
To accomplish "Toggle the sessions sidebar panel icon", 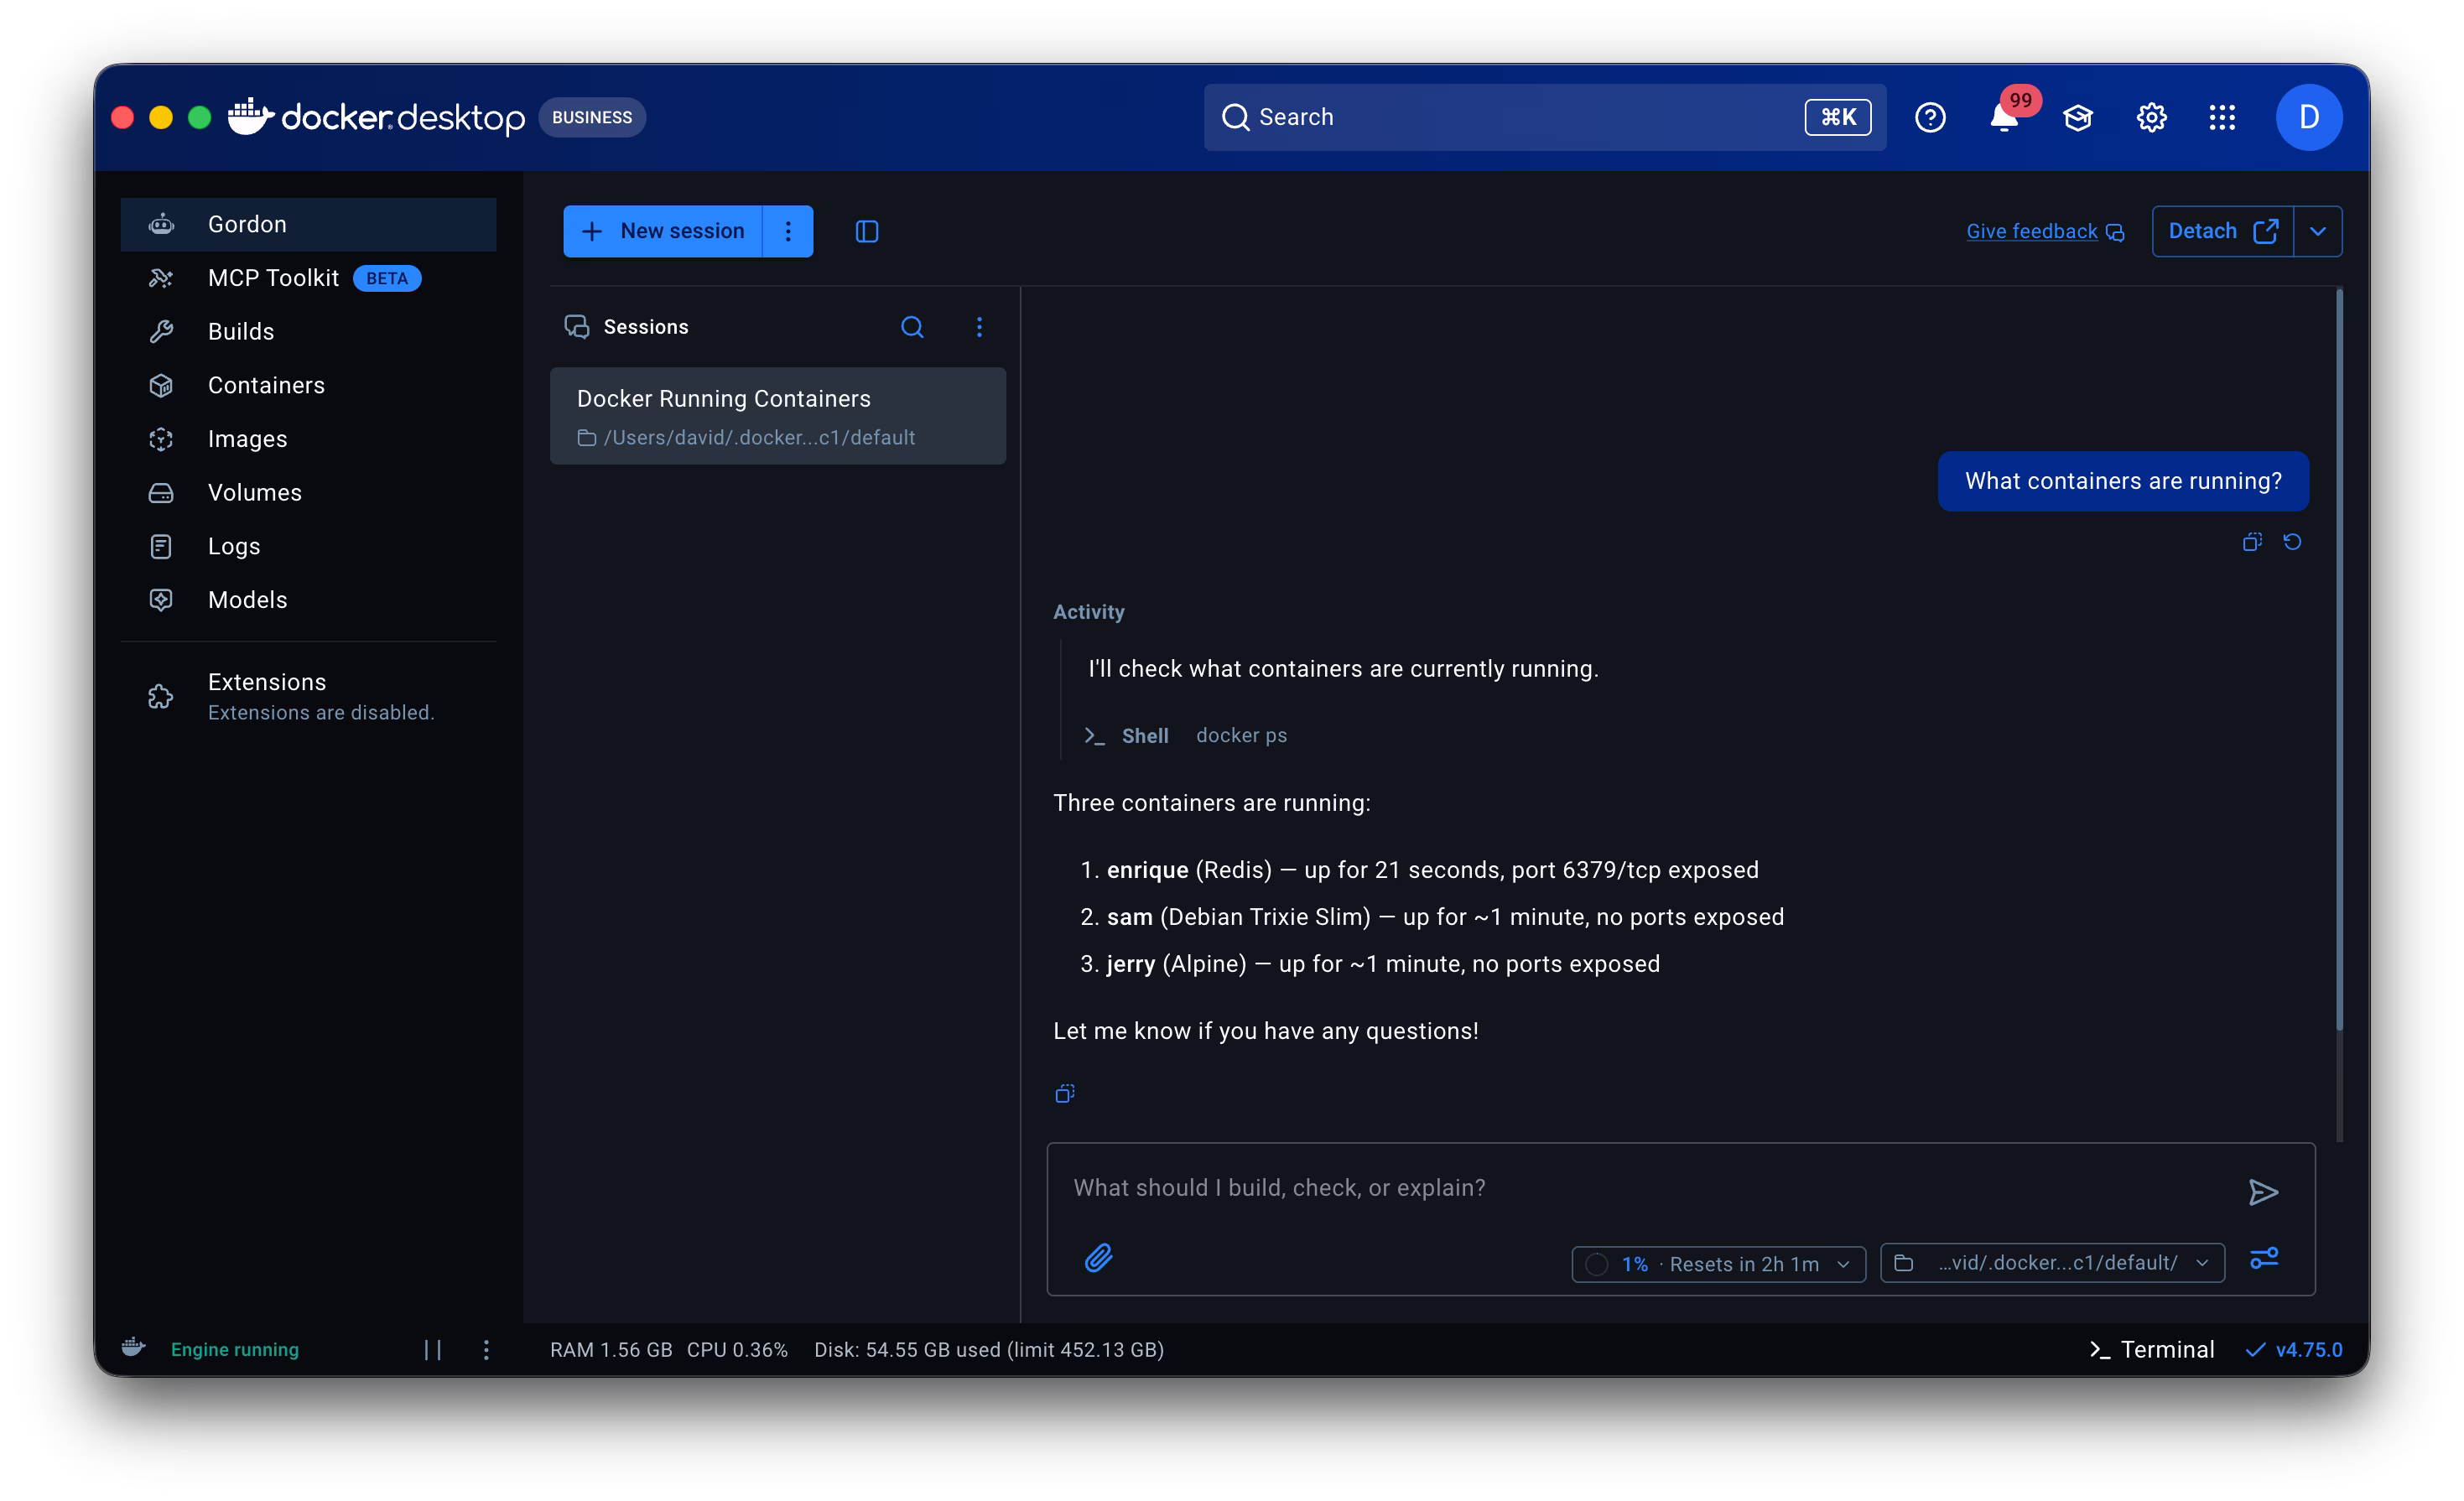I will [x=867, y=231].
